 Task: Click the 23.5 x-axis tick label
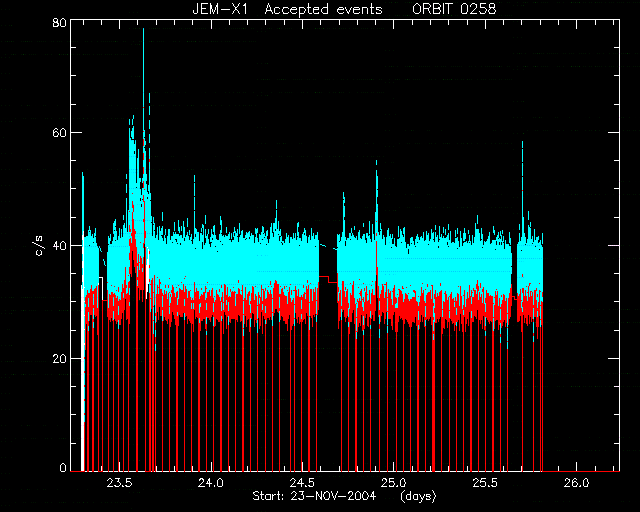(120, 483)
